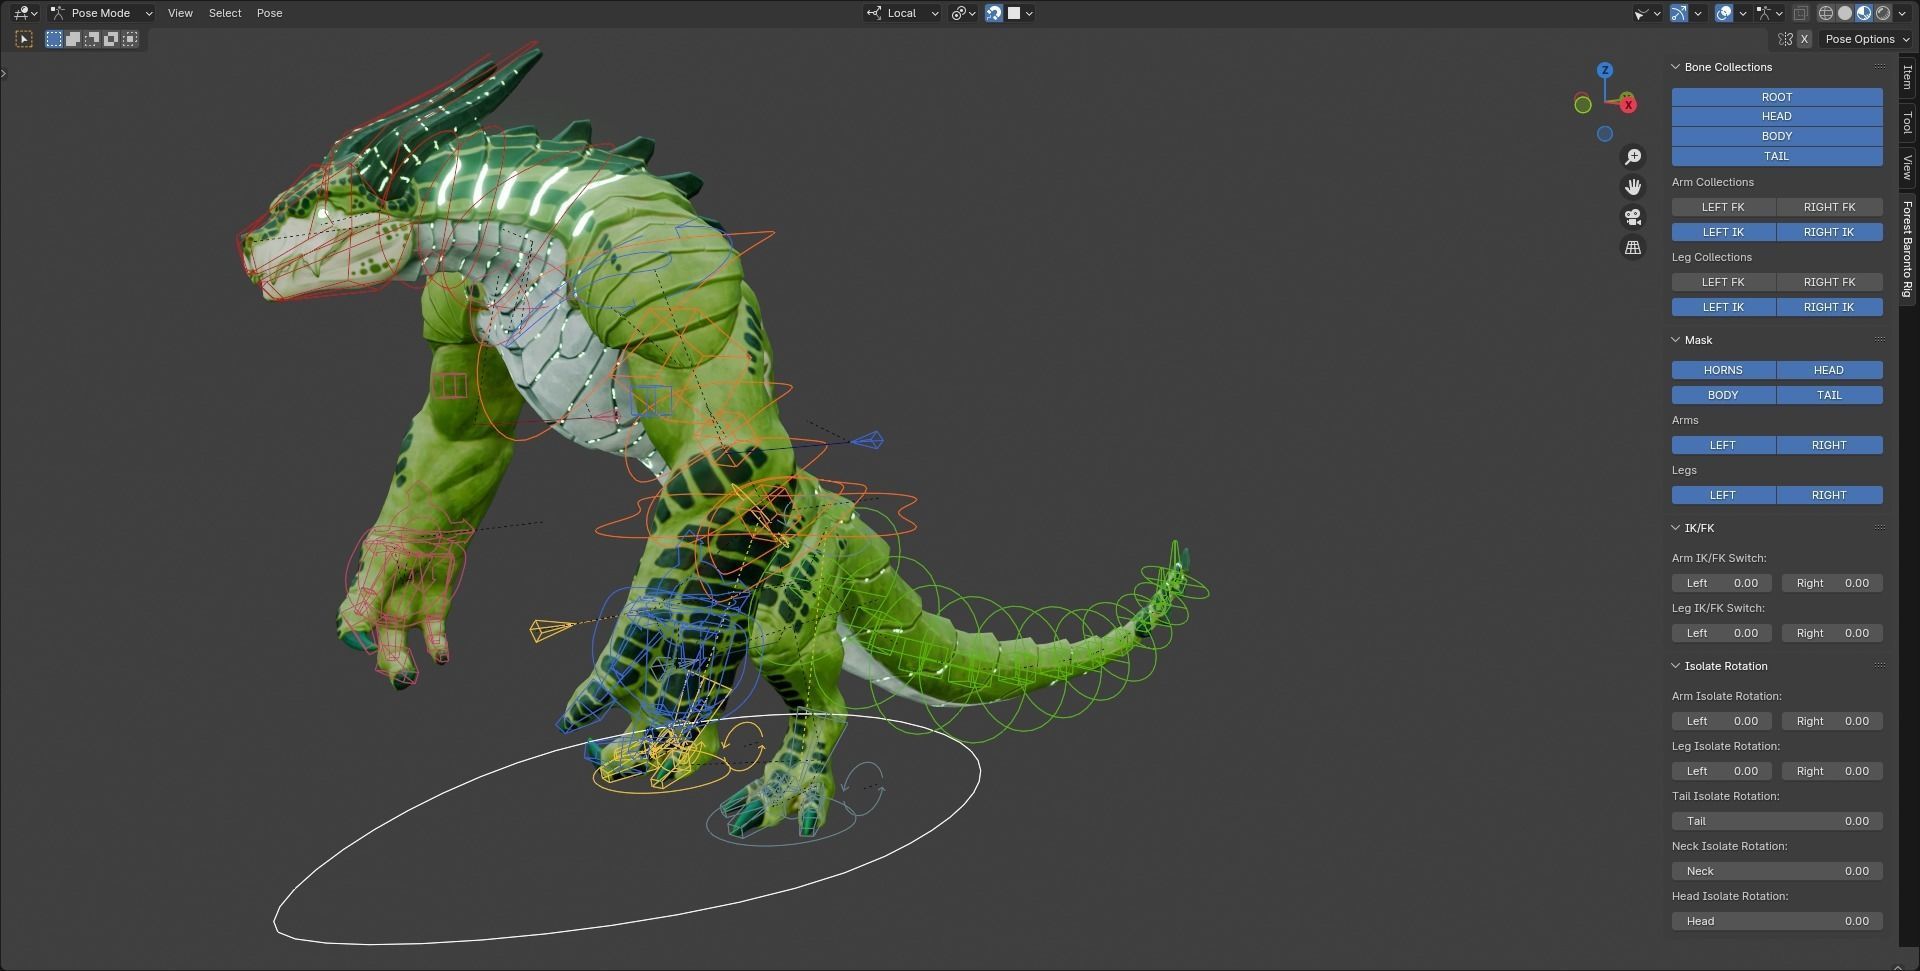The width and height of the screenshot is (1920, 971).
Task: Open the Pose menu
Action: [x=269, y=13]
